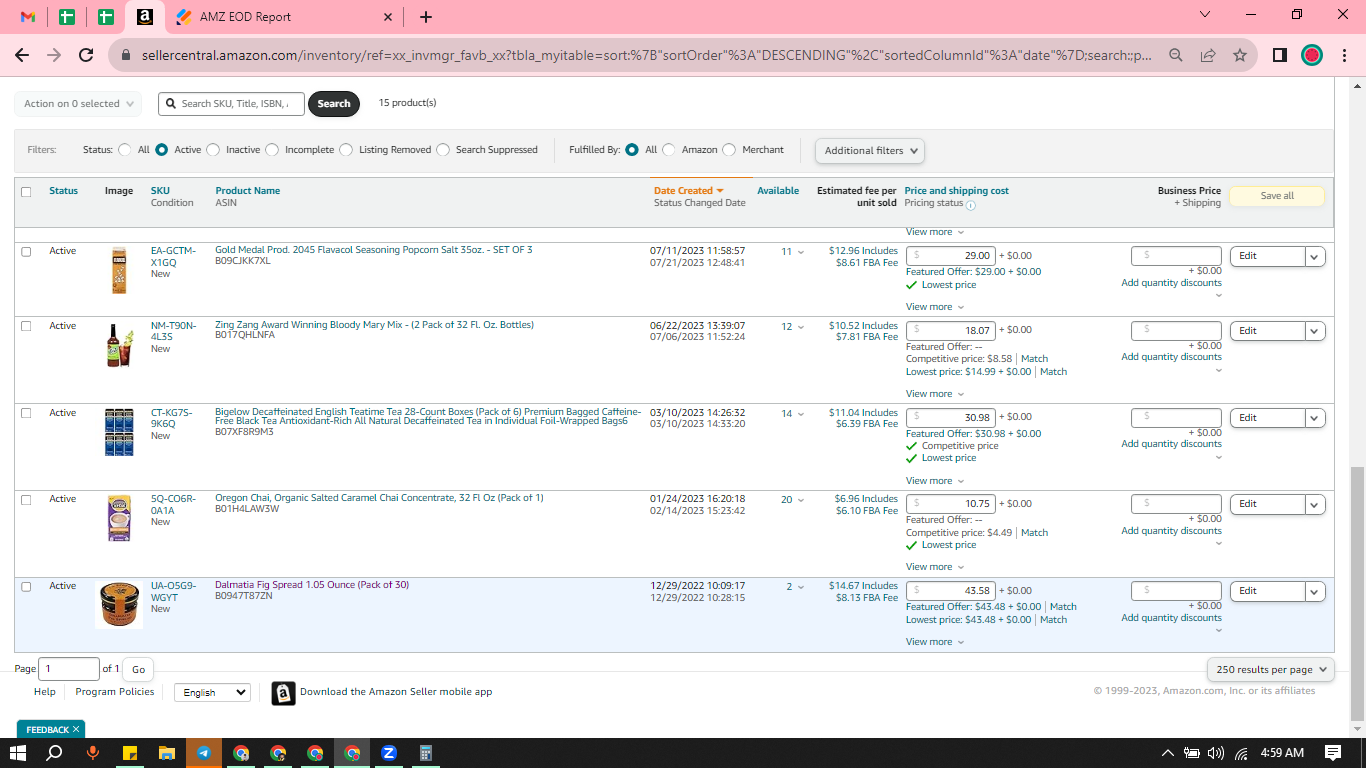Viewport: 1366px width, 768px height.
Task: Open the Program Policies footer link
Action: (x=115, y=692)
